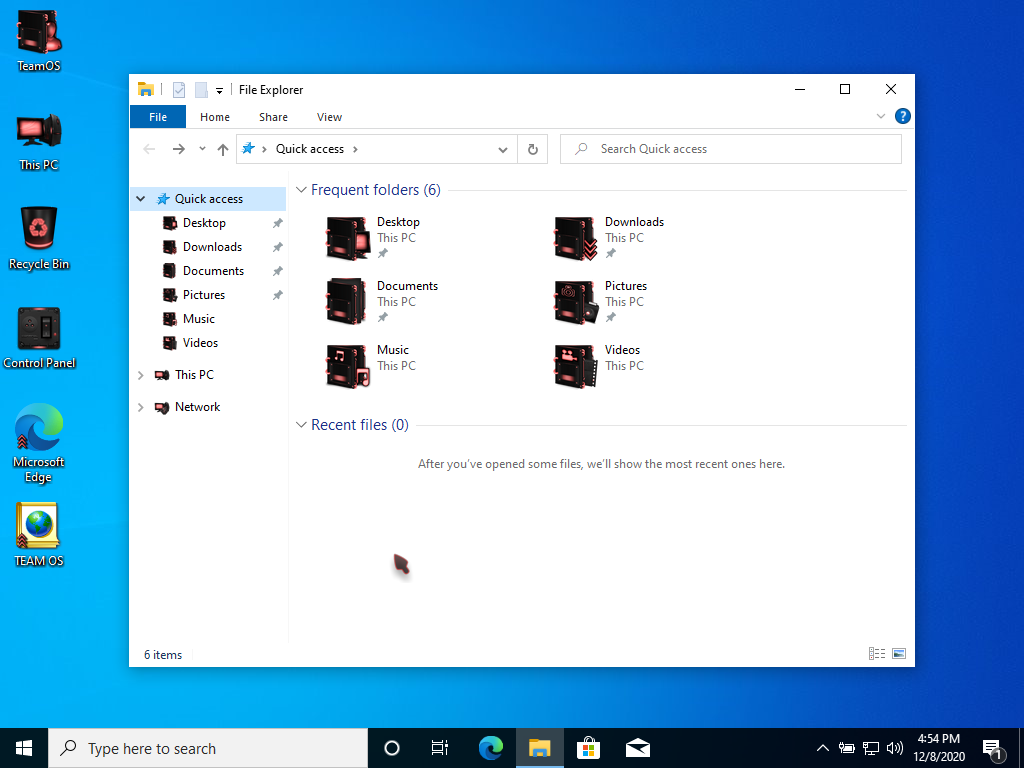Open the address bar history dropdown
This screenshot has height=768, width=1024.
click(x=503, y=150)
